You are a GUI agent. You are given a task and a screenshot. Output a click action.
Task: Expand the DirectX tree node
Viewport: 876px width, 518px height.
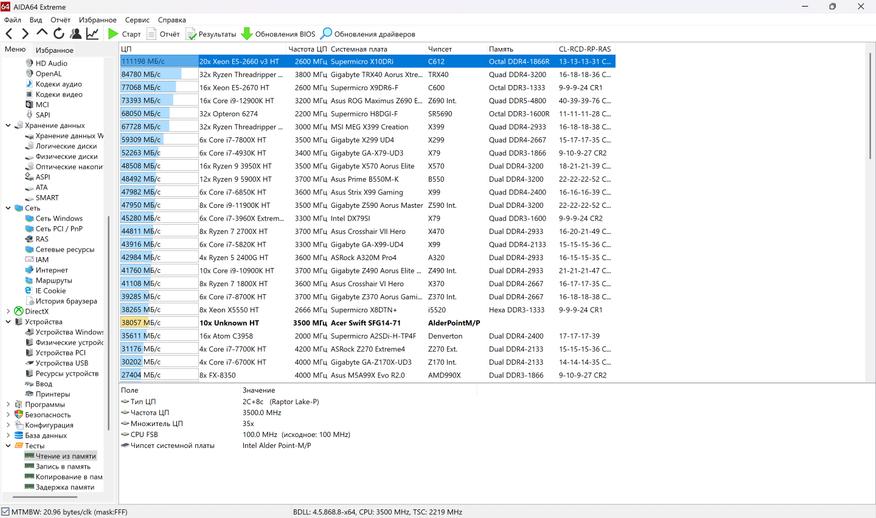click(x=8, y=311)
